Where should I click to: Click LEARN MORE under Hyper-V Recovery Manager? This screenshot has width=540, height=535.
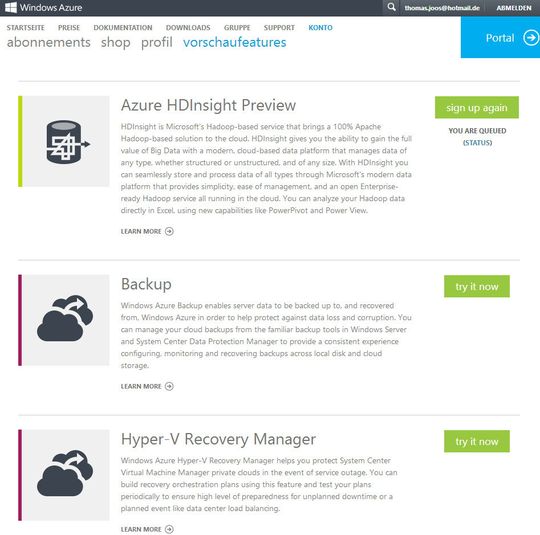[141, 529]
